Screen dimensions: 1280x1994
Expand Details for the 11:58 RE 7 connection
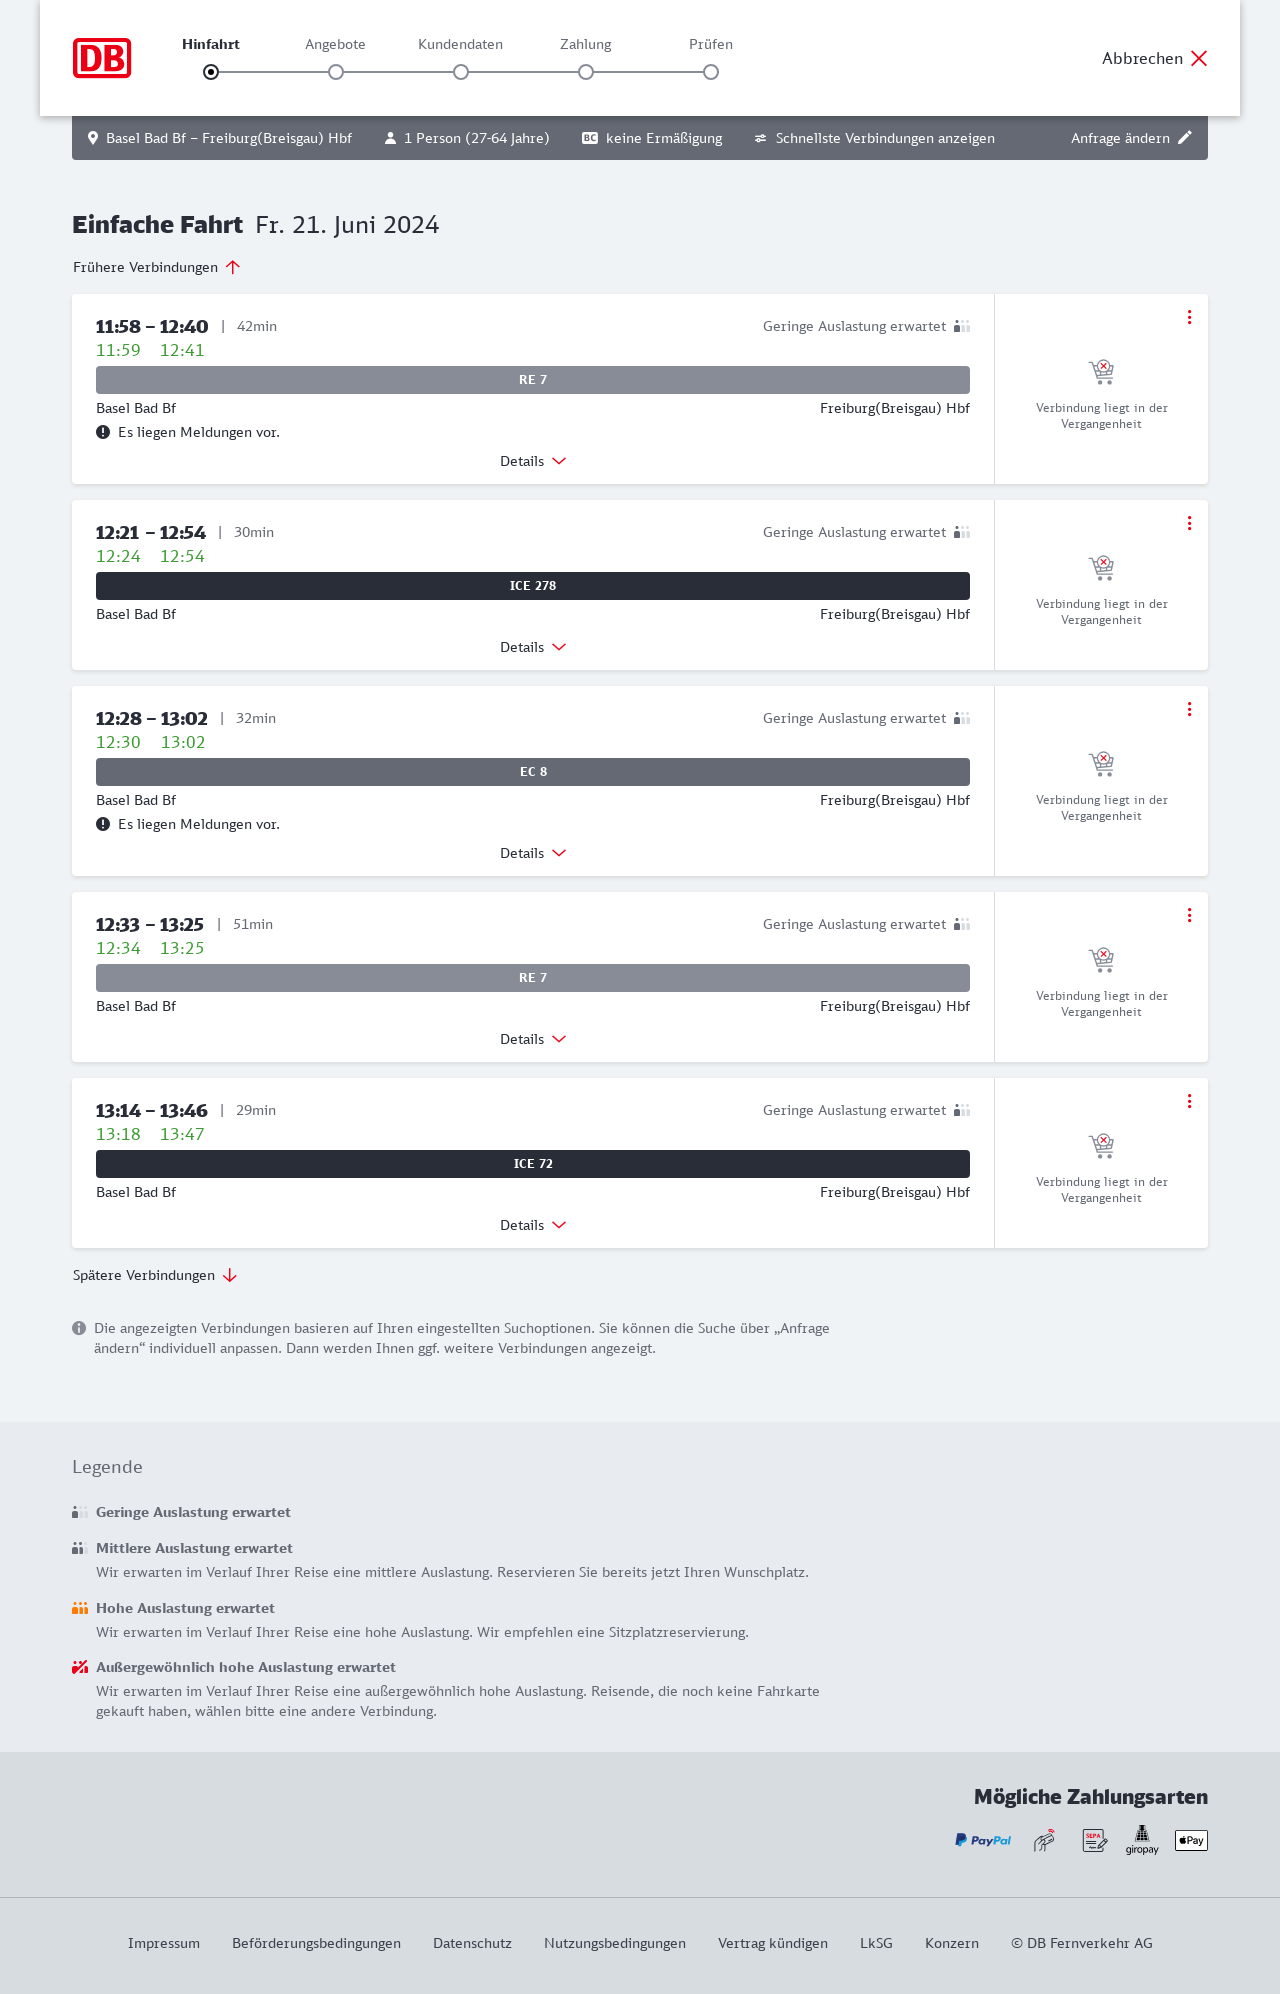tap(533, 461)
